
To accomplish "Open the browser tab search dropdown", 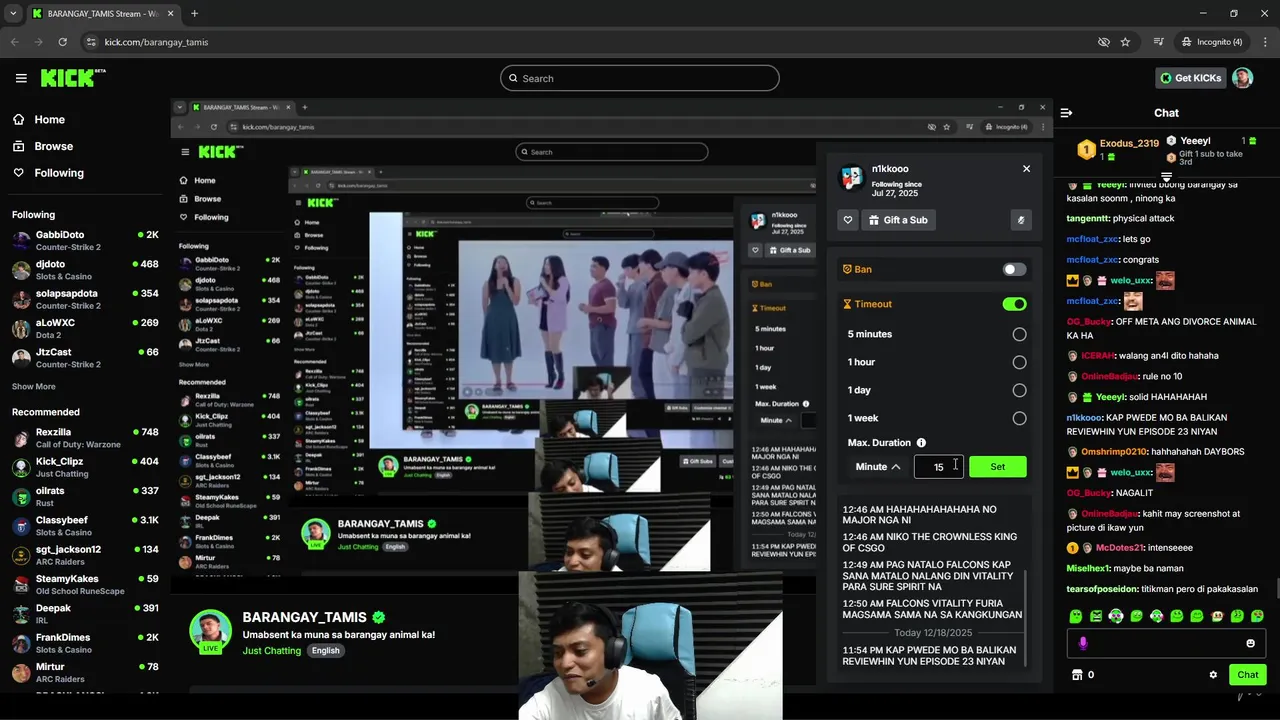I will 13,14.
